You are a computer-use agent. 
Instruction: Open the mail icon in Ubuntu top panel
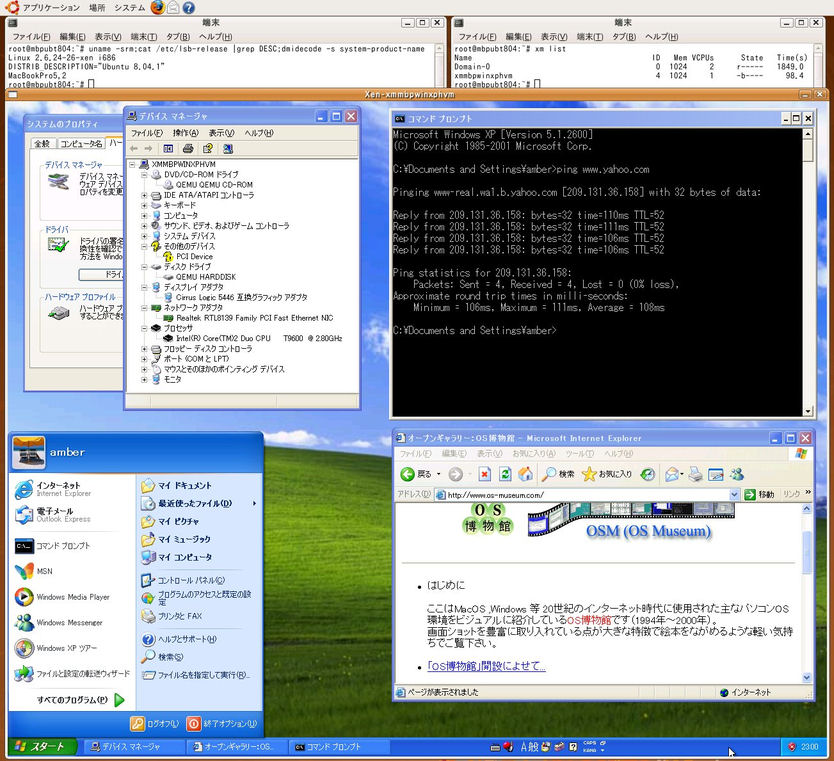(x=173, y=7)
